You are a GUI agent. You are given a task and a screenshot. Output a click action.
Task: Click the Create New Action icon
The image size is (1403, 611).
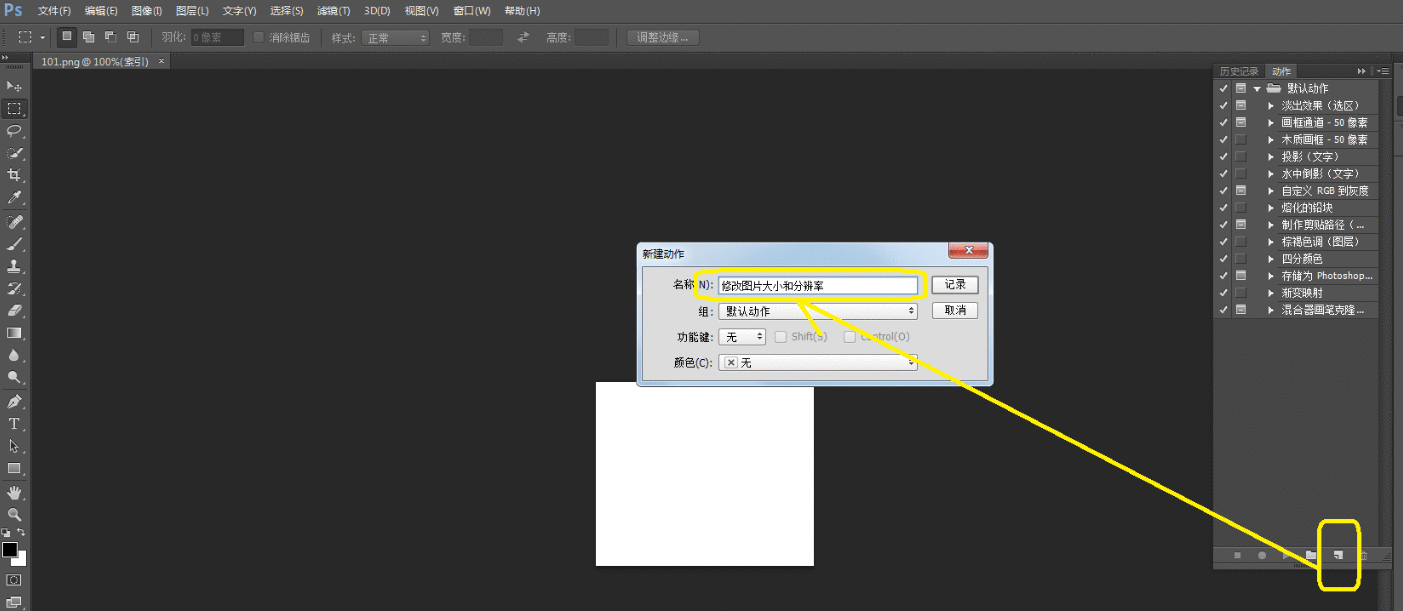coord(1337,555)
